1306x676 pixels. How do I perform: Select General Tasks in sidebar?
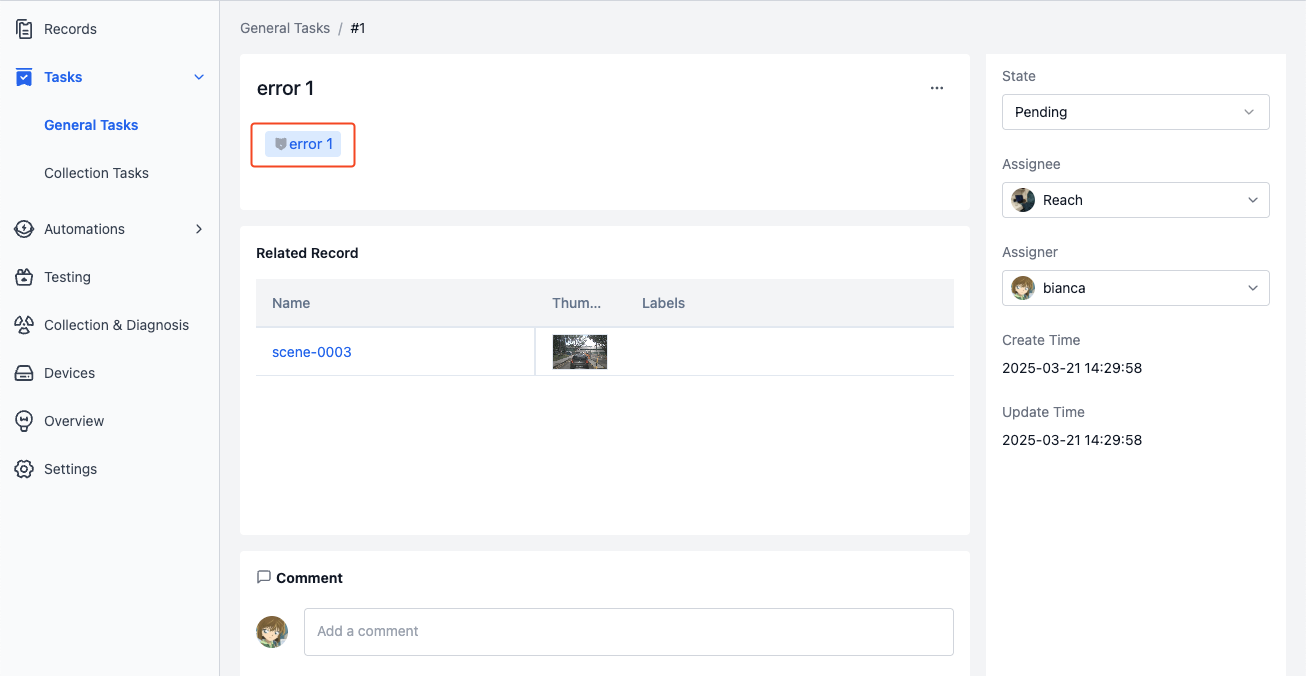pos(91,125)
